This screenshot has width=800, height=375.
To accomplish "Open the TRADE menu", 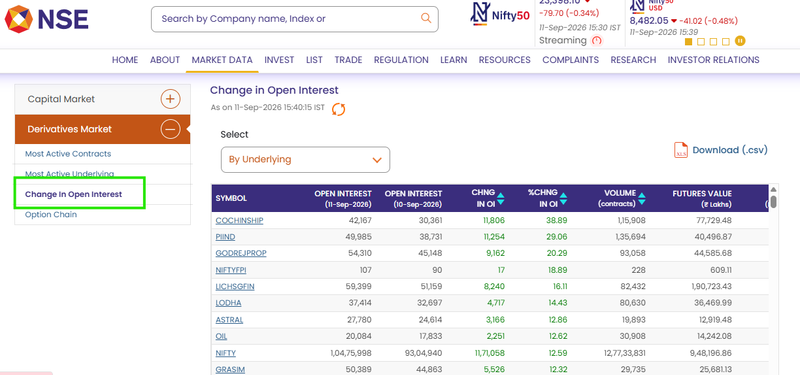I will (348, 60).
